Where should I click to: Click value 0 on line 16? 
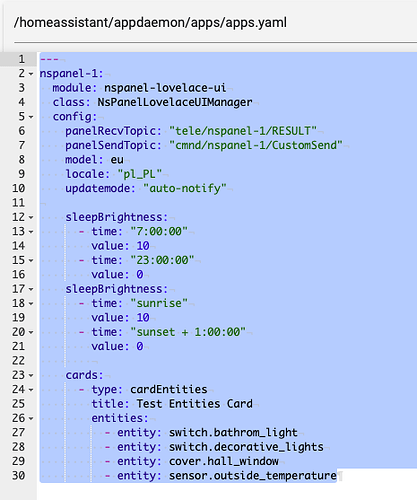coord(140,275)
